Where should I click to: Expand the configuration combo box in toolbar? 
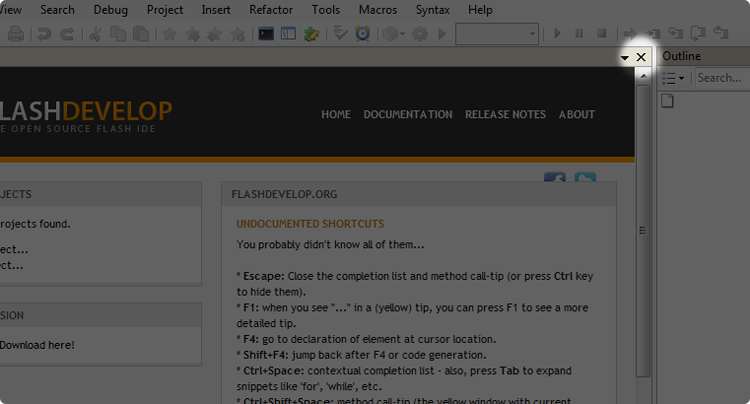[x=531, y=34]
